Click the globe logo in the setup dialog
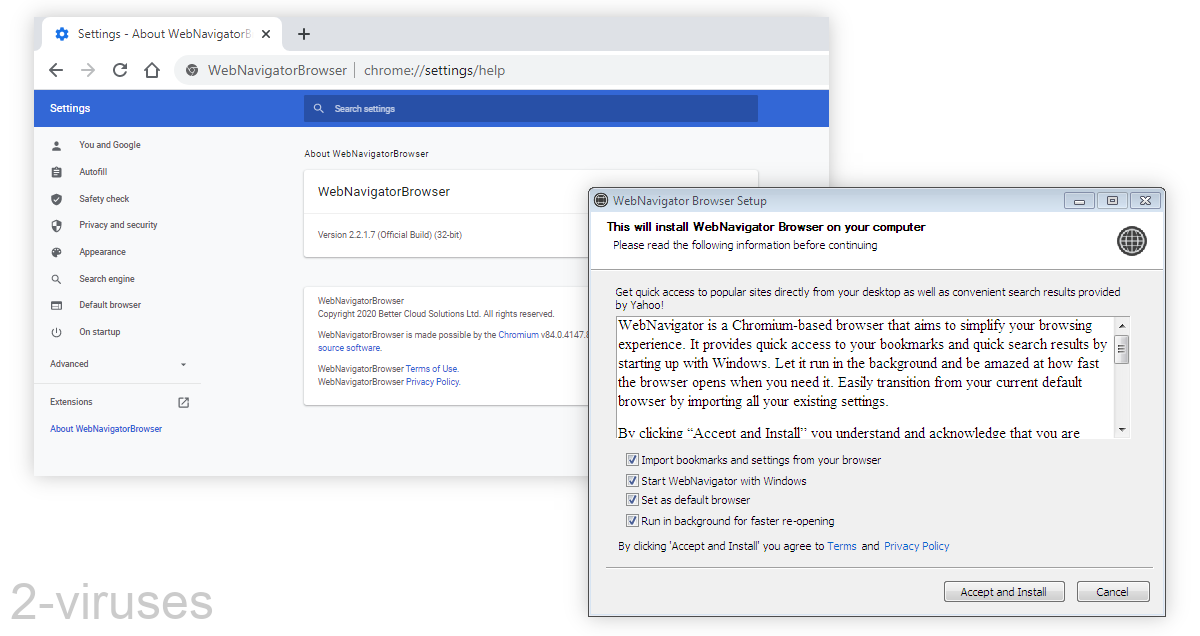The image size is (1200, 636). point(1132,241)
